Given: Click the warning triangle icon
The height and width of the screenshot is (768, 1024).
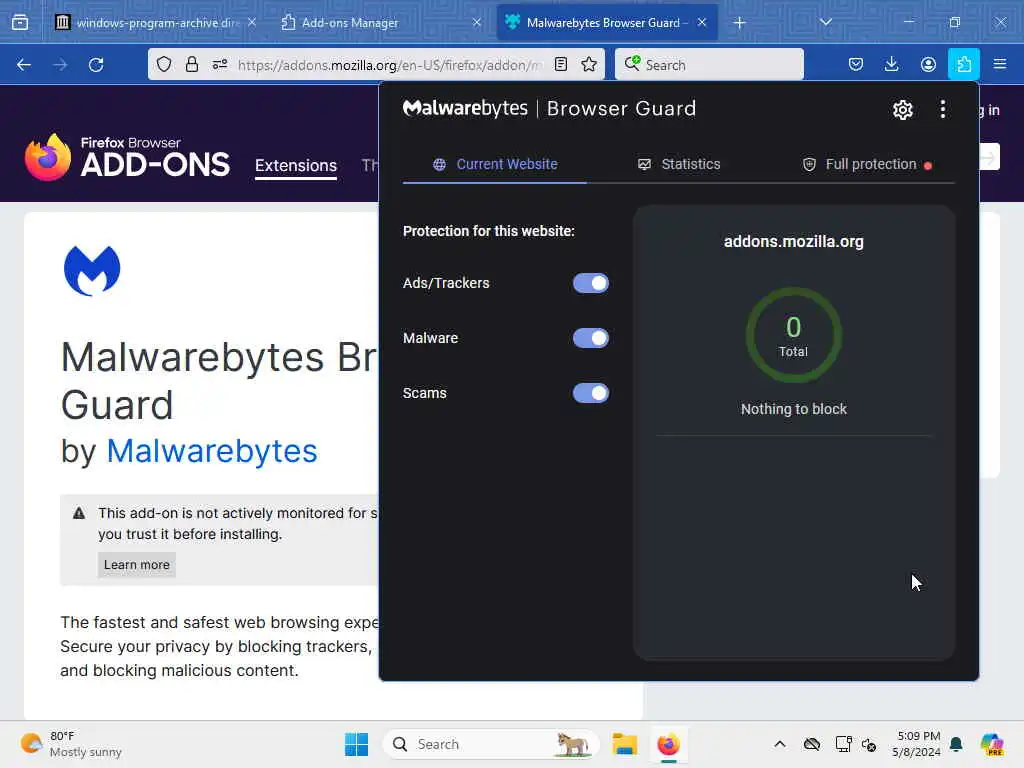Looking at the screenshot, I should point(79,513).
